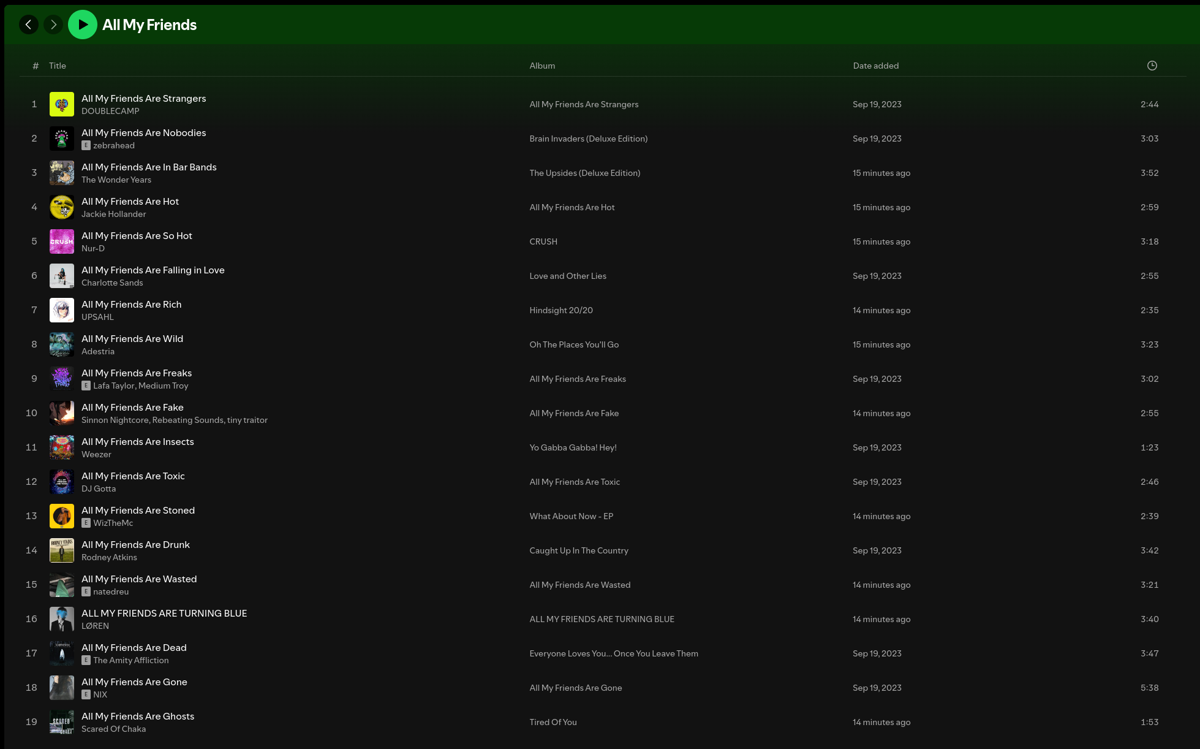This screenshot has width=1200, height=749.
Task: Play the All My Friends playlist
Action: [83, 24]
